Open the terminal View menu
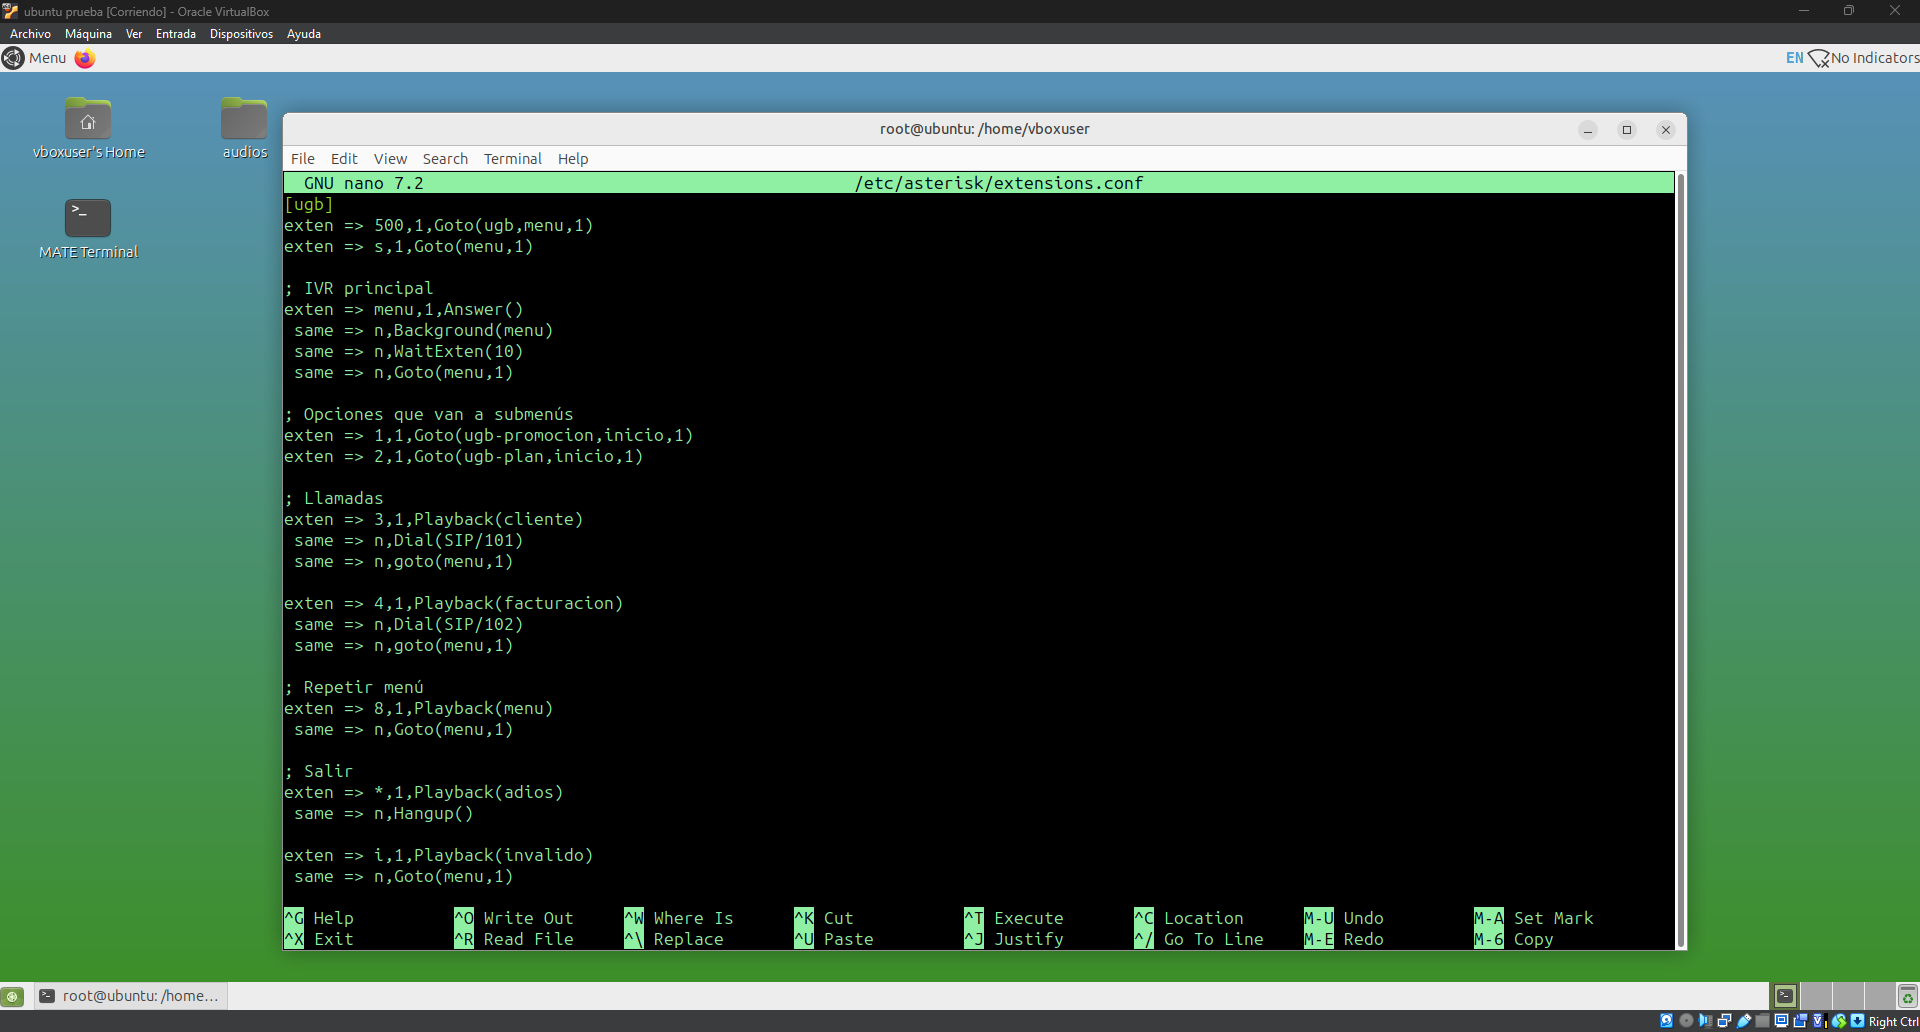This screenshot has width=1920, height=1032. tap(390, 159)
